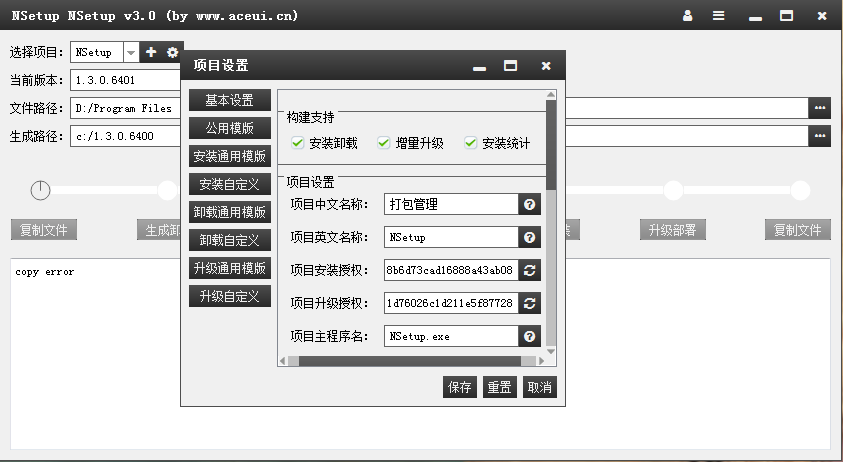Click horizontal scrollbar thumb in settings panel
Image resolution: width=843 pixels, height=462 pixels.
tap(410, 361)
